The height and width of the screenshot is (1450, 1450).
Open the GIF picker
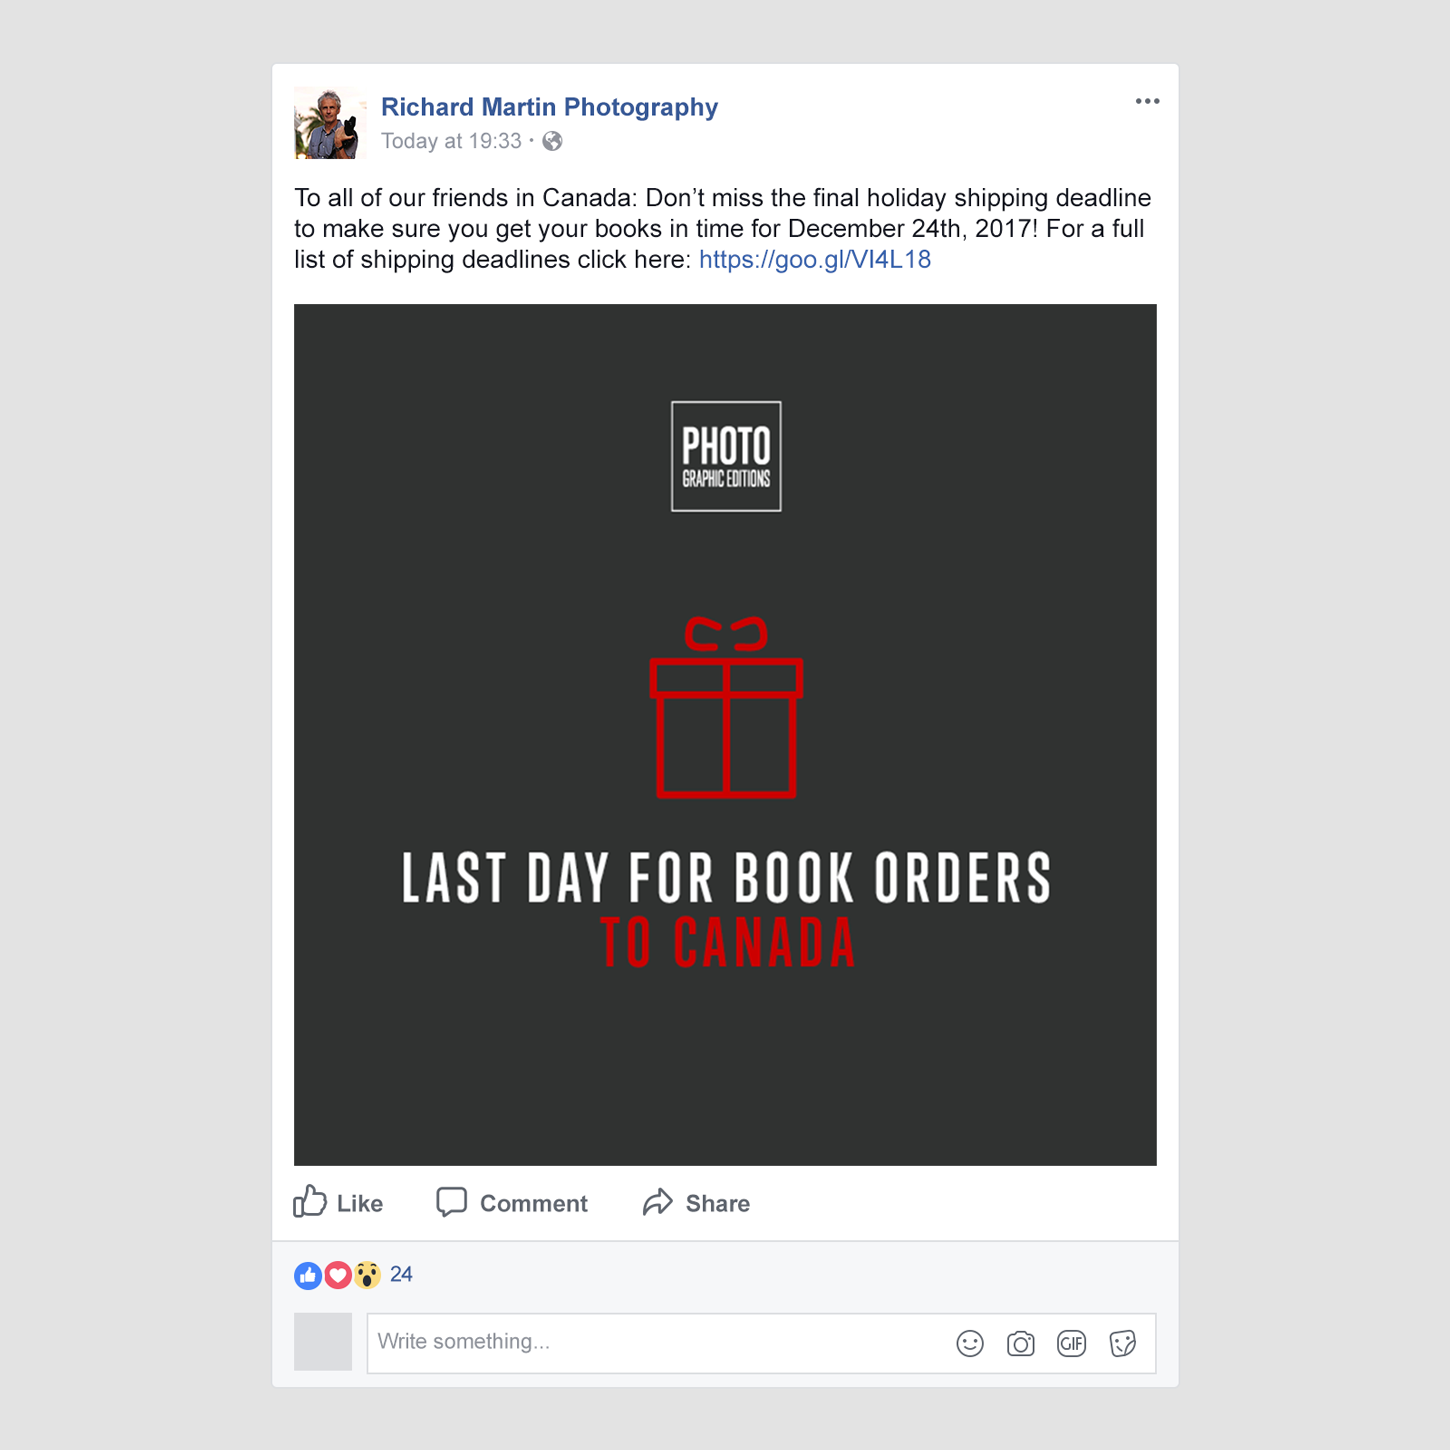tap(1072, 1344)
